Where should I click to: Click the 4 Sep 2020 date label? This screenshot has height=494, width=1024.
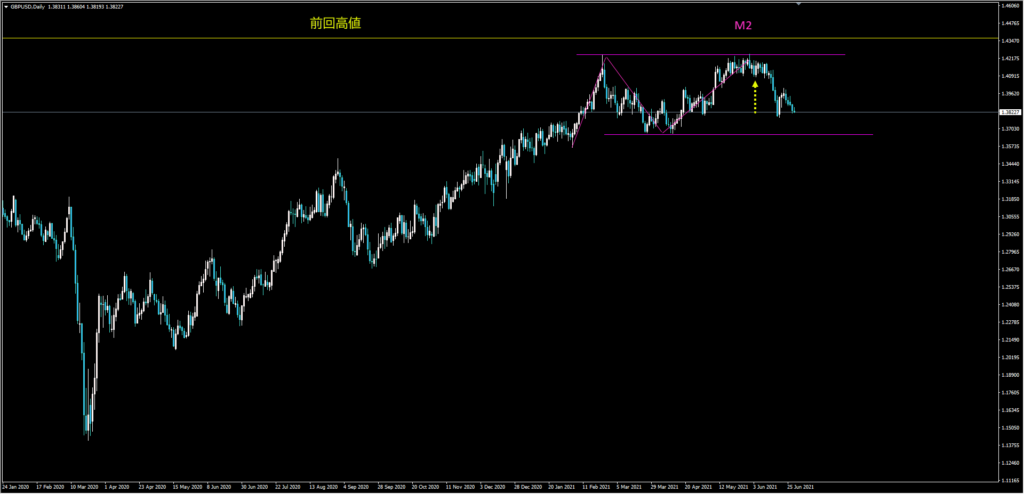358,488
